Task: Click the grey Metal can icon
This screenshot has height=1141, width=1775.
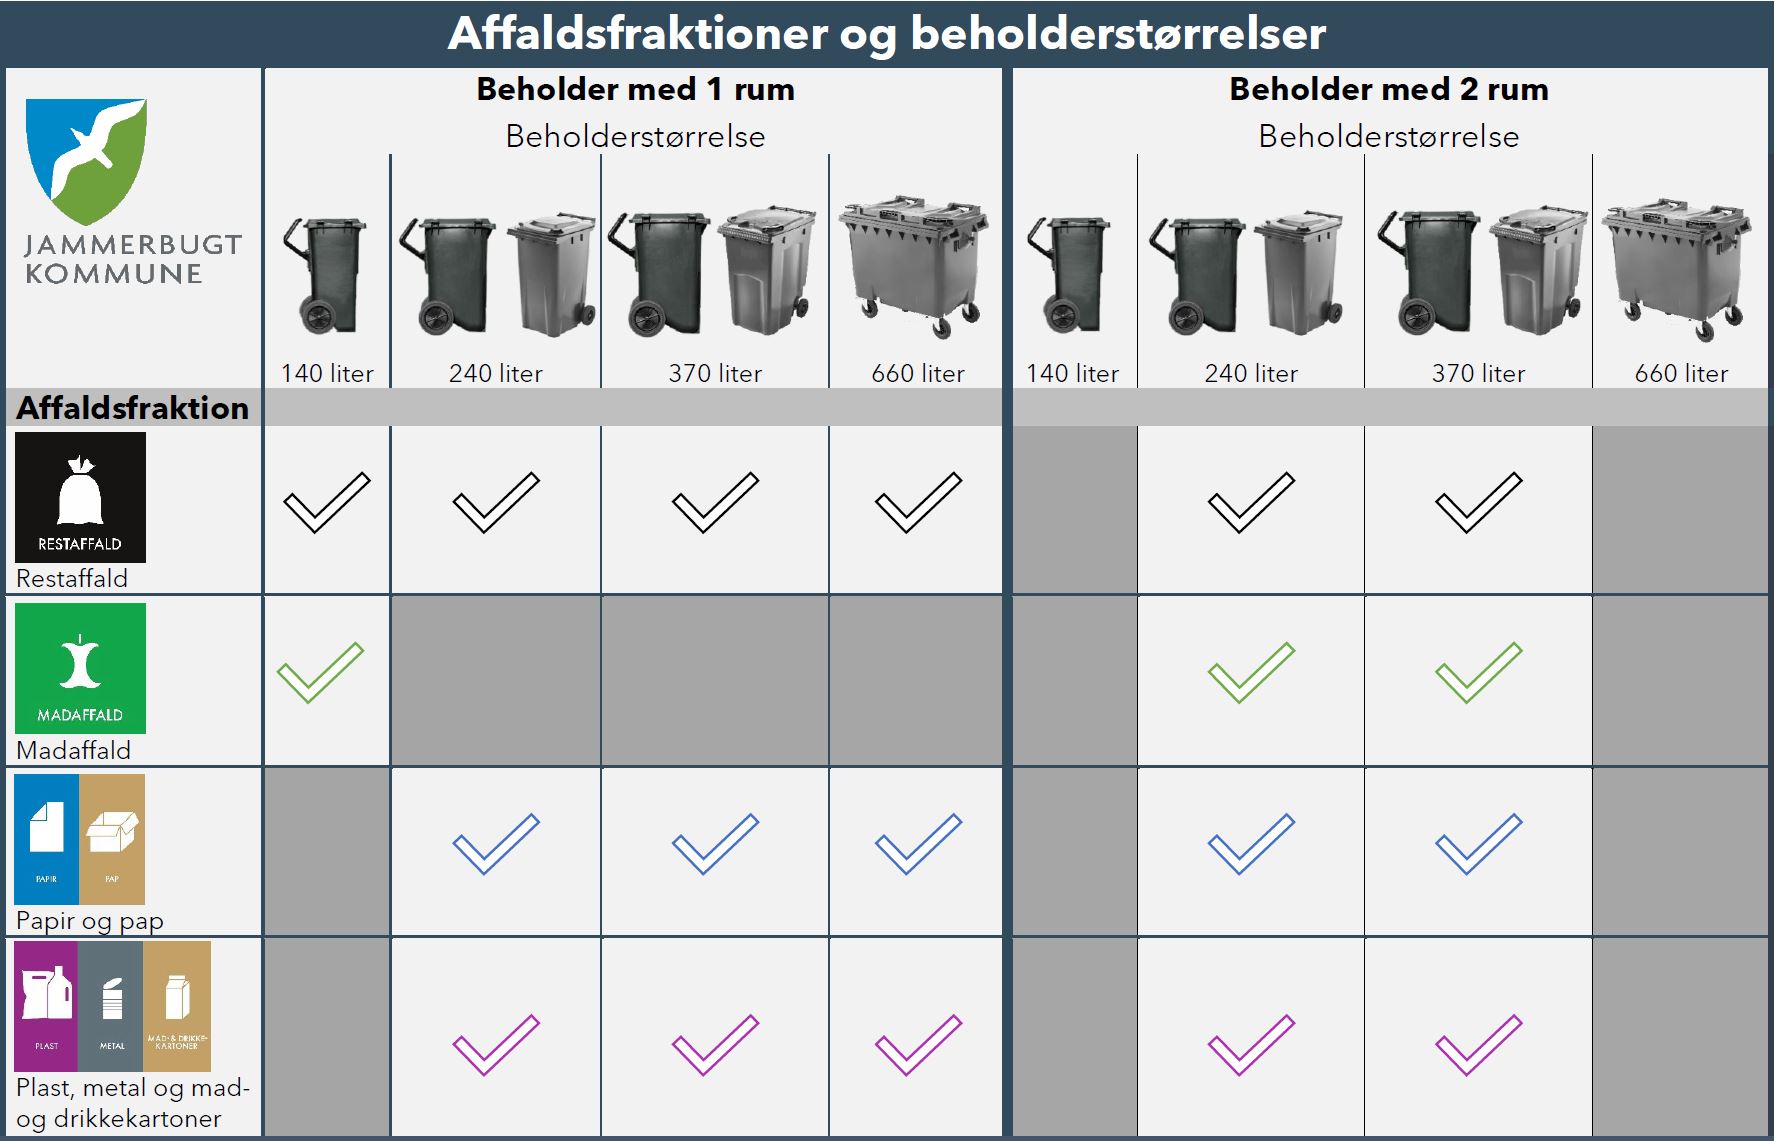Action: pos(111,1006)
